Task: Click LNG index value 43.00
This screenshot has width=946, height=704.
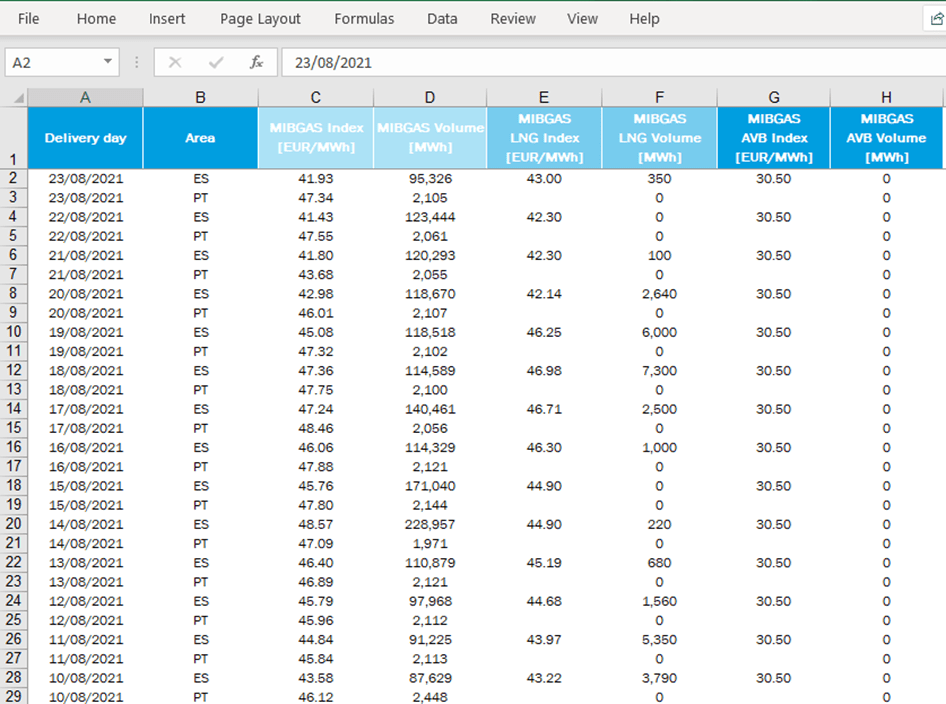Action: pyautogui.click(x=544, y=179)
